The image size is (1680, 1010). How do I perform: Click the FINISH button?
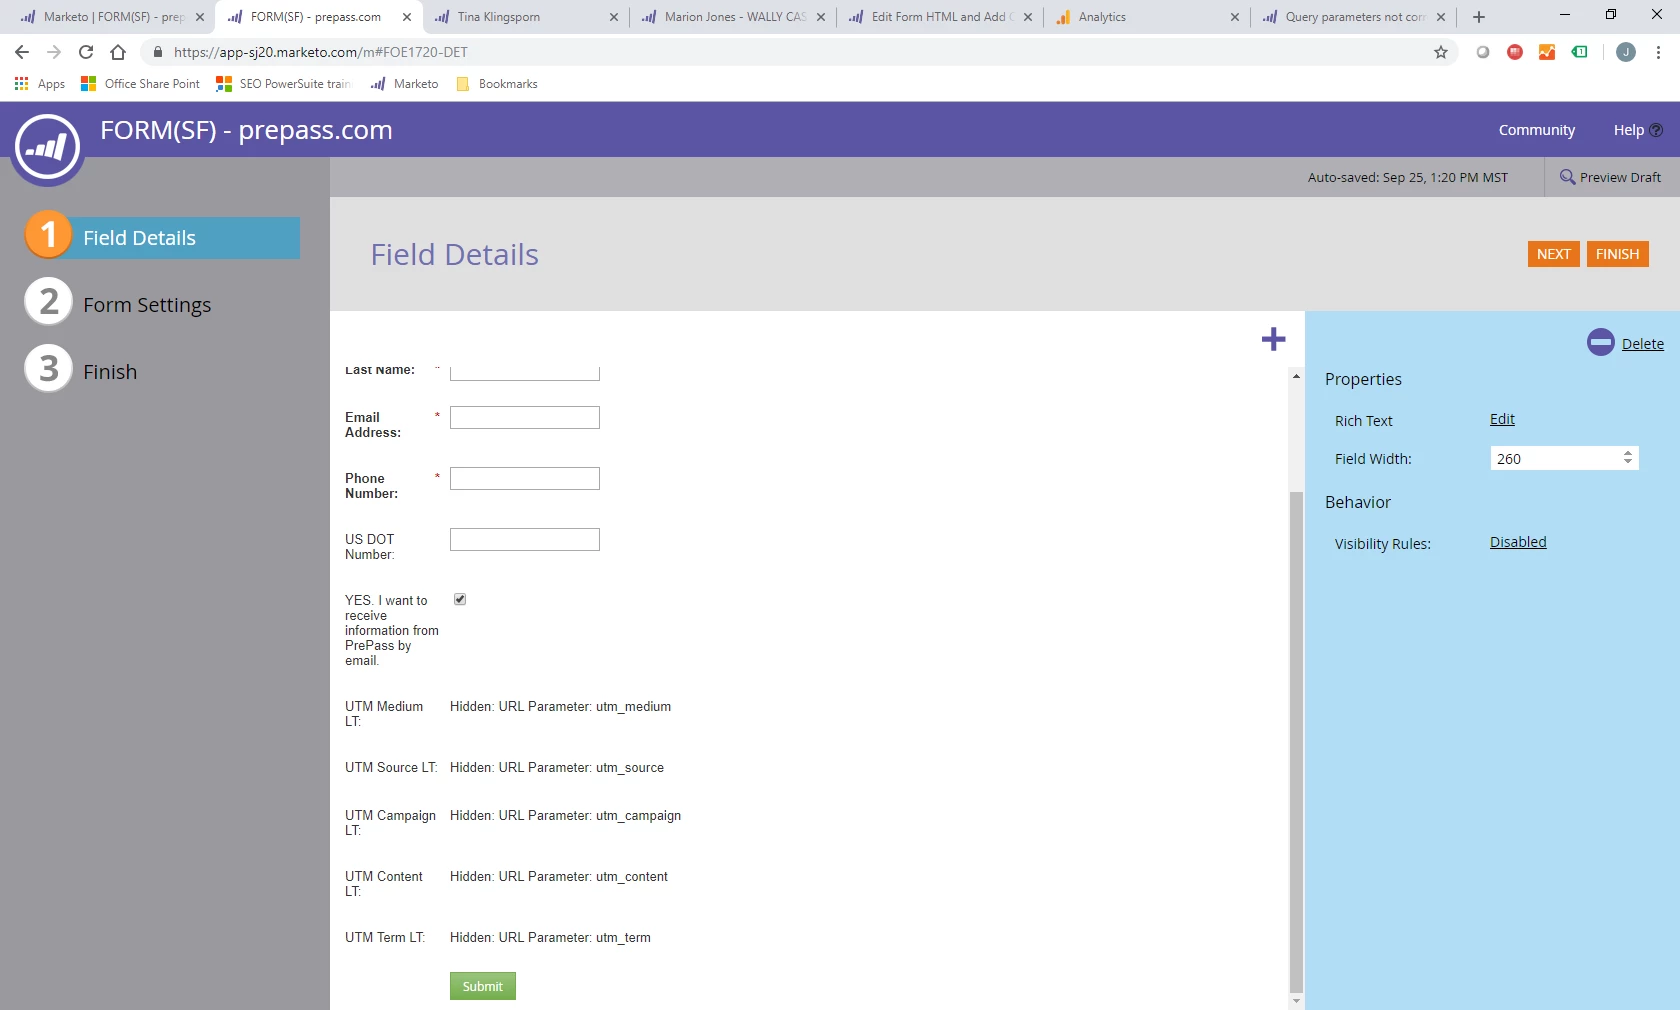[x=1617, y=254]
